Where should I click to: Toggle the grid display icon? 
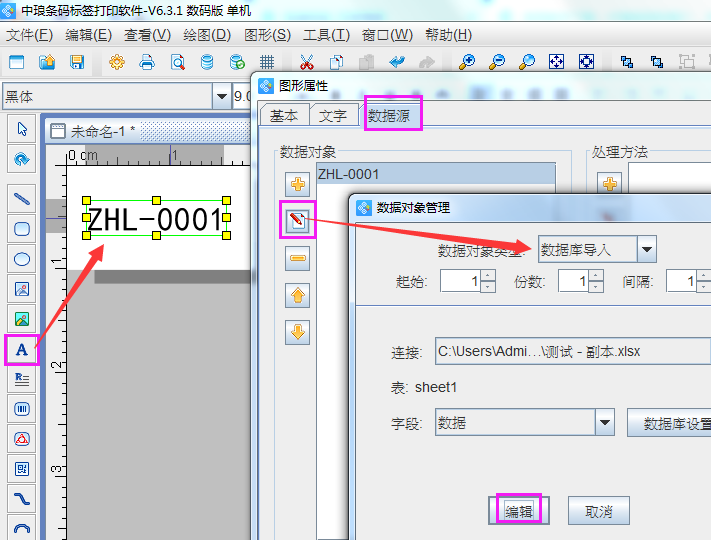click(267, 61)
